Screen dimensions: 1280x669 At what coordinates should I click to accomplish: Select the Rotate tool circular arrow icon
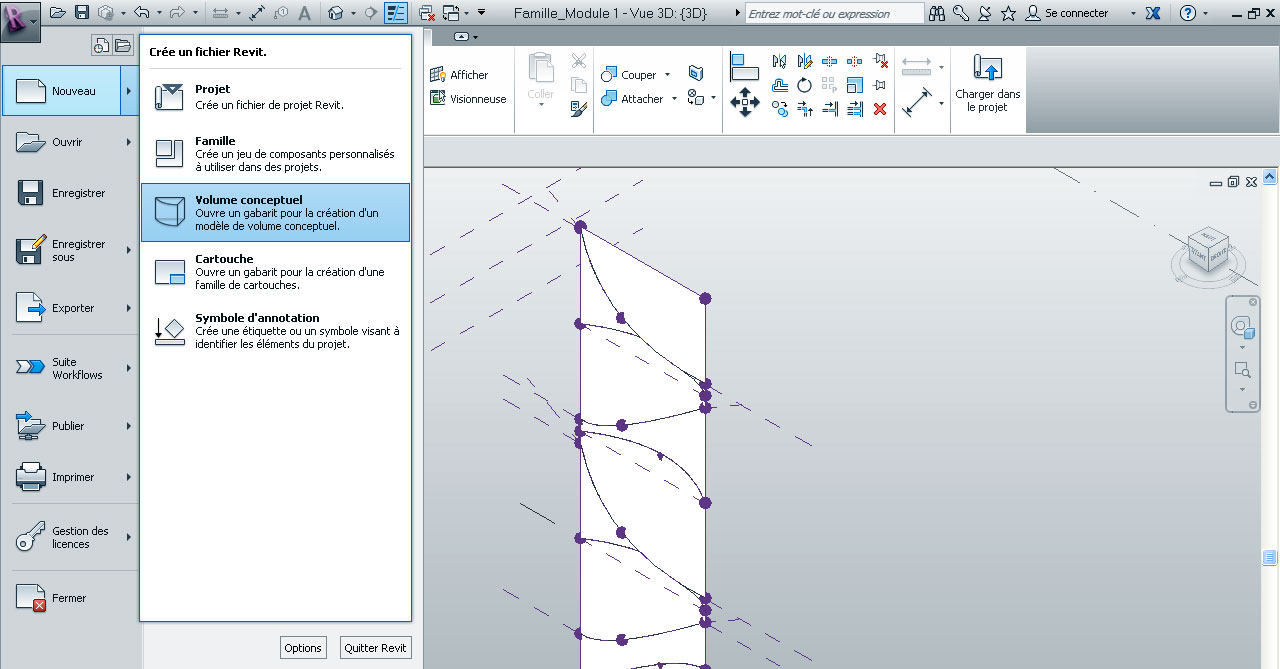(804, 85)
